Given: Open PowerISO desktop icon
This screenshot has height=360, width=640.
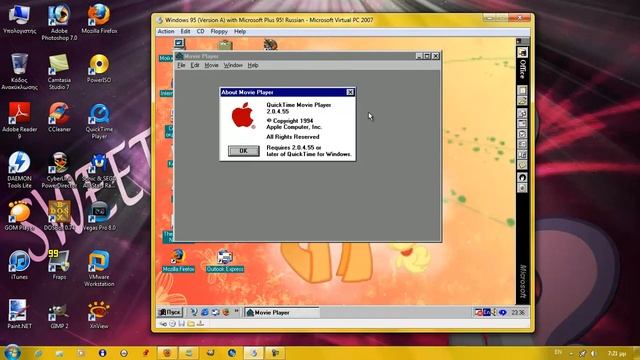Looking at the screenshot, I should pos(99,68).
